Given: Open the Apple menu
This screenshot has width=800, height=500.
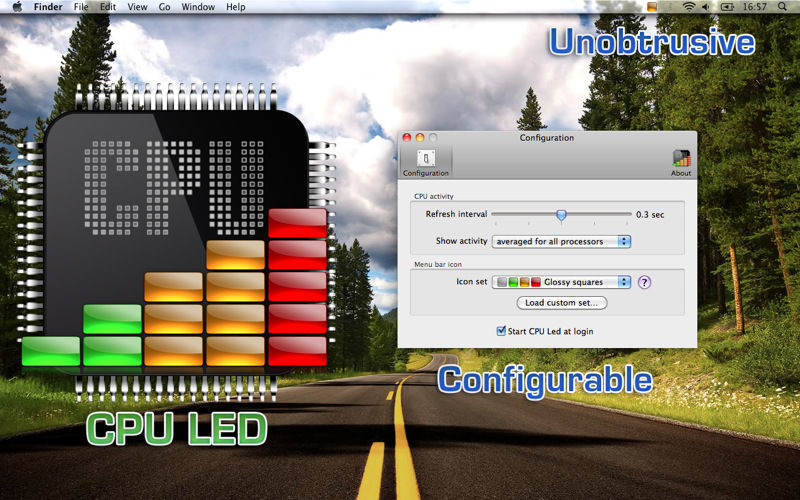Looking at the screenshot, I should pyautogui.click(x=17, y=7).
